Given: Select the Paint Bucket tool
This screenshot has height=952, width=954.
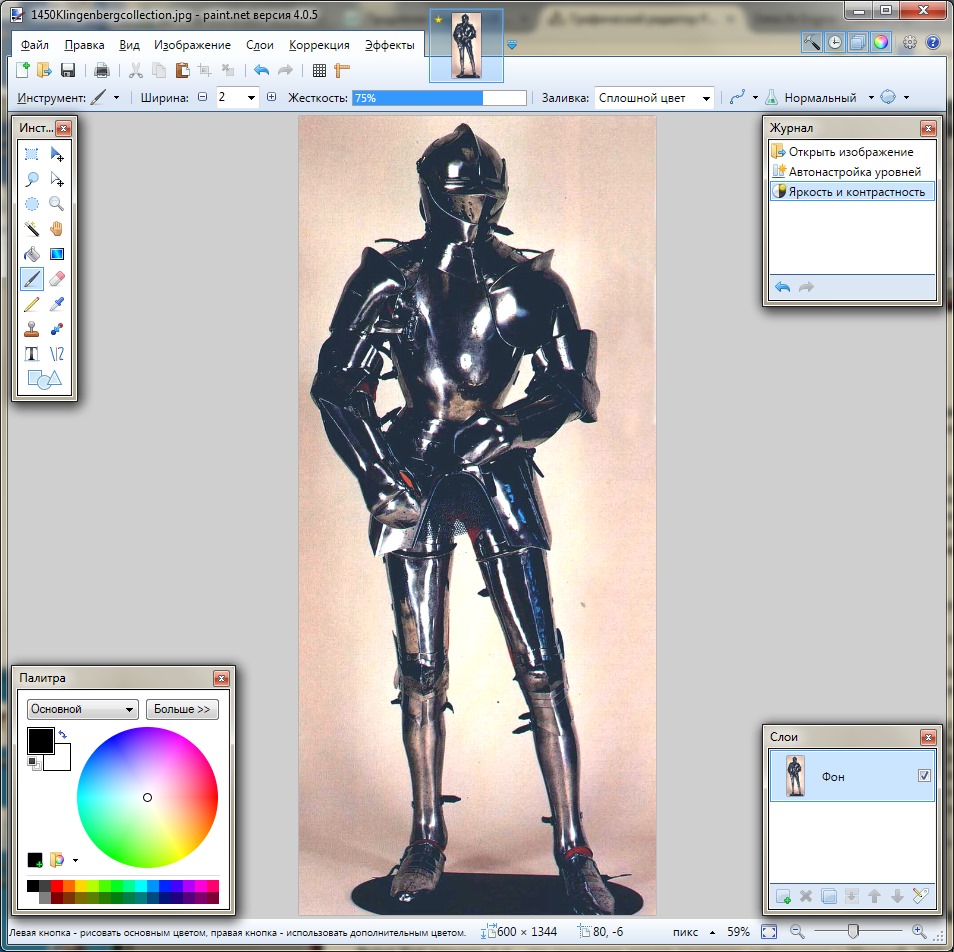Looking at the screenshot, I should pos(32,253).
